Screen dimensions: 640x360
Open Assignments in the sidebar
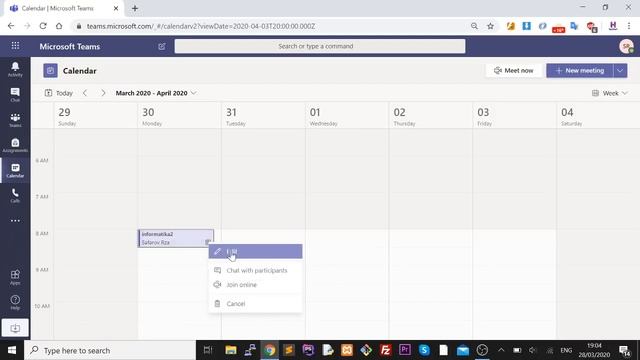click(15, 145)
